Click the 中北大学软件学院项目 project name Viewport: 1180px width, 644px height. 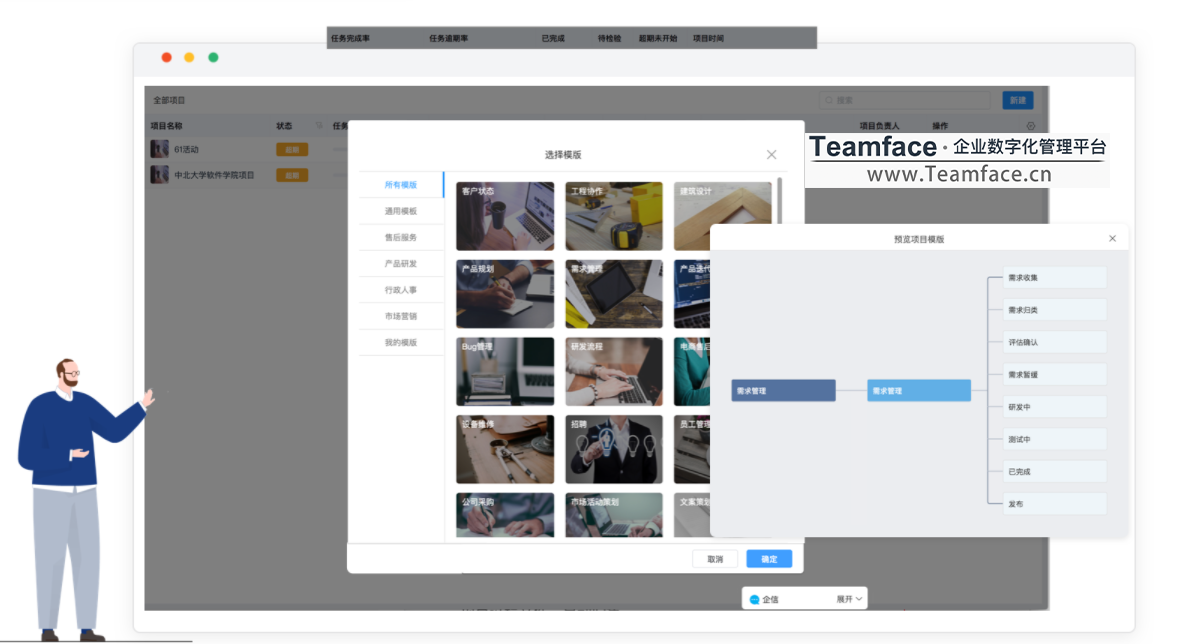214,175
